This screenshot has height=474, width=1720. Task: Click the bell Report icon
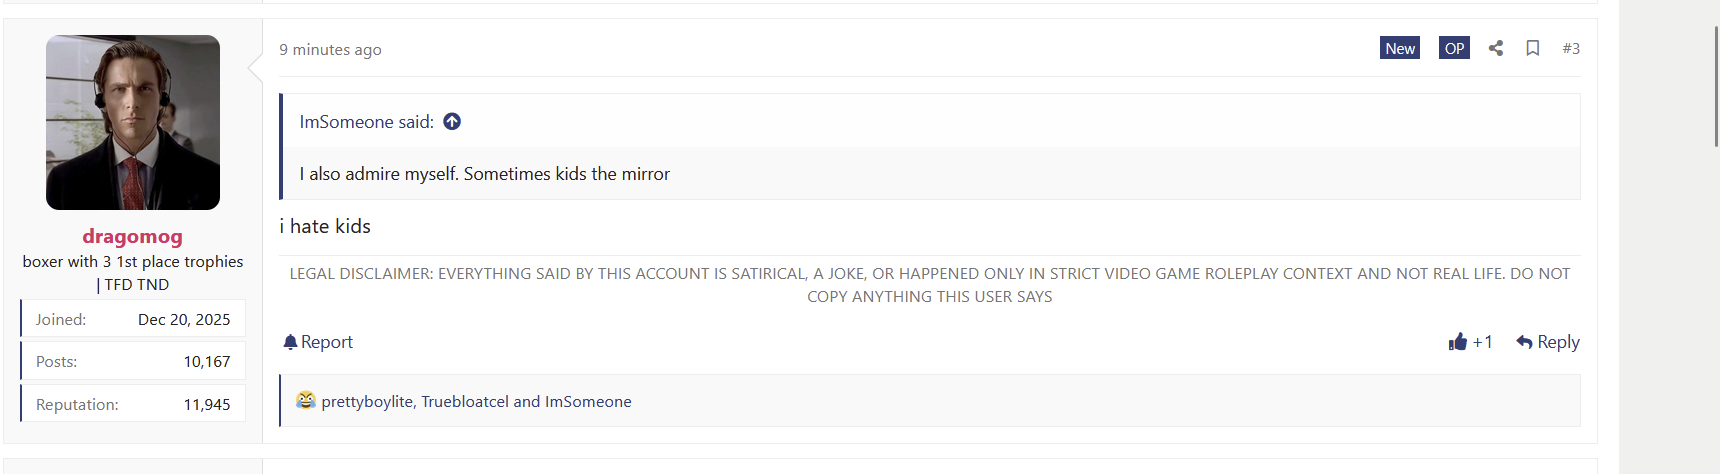tap(290, 342)
